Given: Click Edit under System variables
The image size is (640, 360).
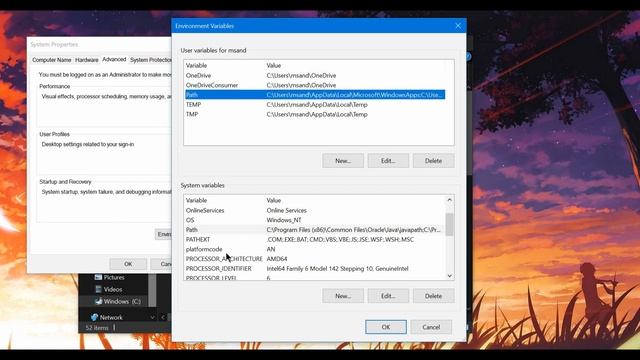Looking at the screenshot, I should click(388, 296).
